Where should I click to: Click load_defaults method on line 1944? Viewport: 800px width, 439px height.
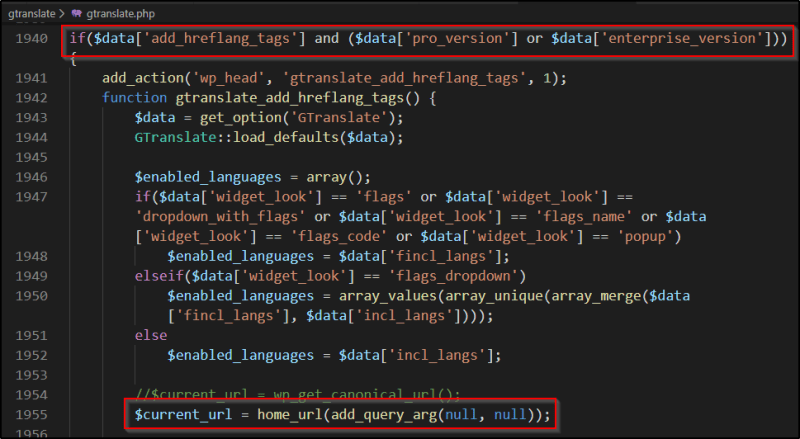(286, 138)
